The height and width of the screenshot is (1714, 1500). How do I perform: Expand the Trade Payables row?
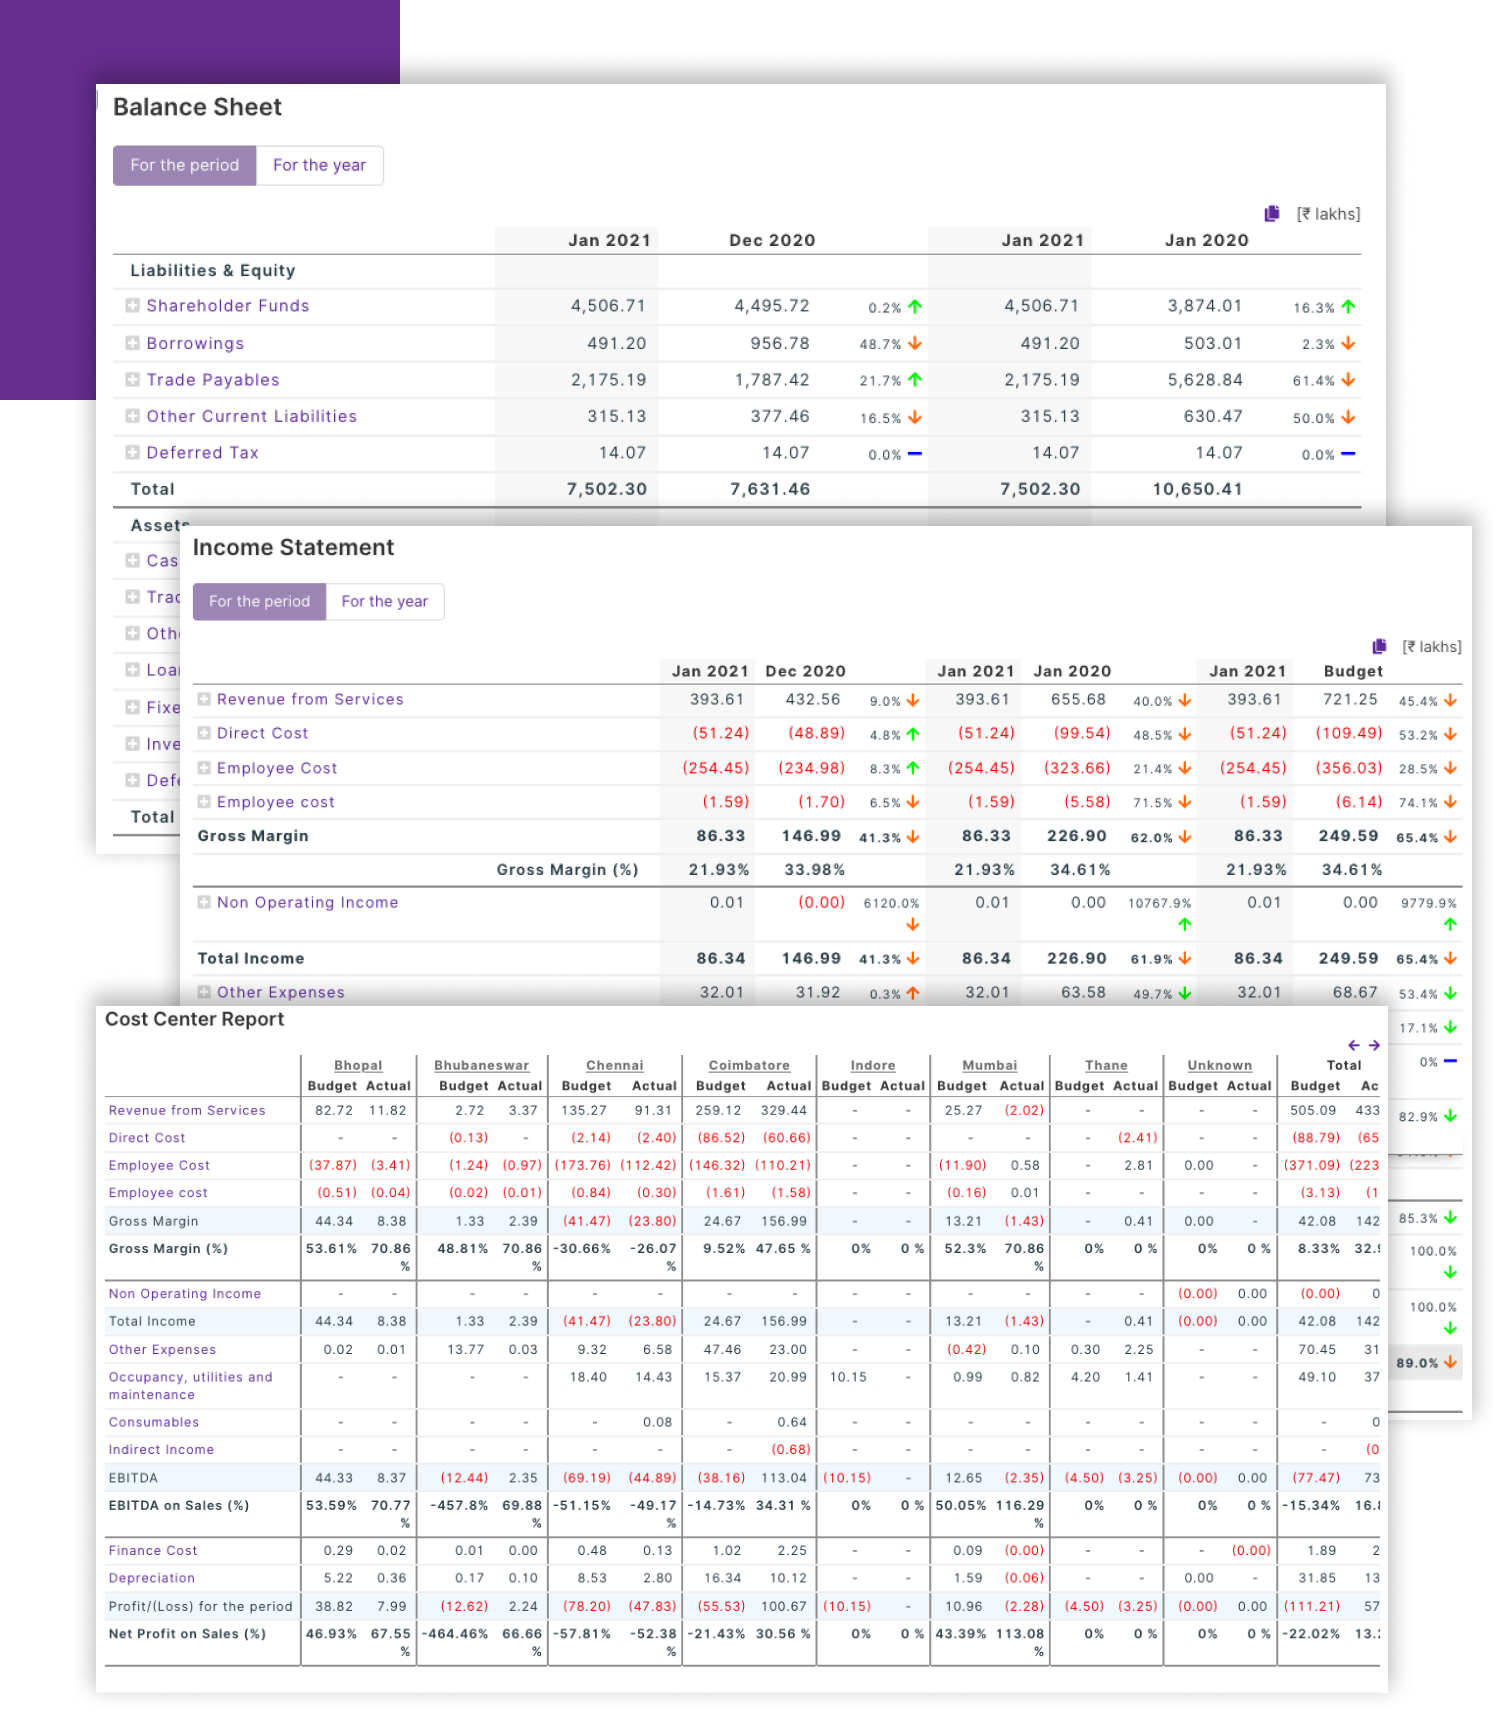coord(132,380)
